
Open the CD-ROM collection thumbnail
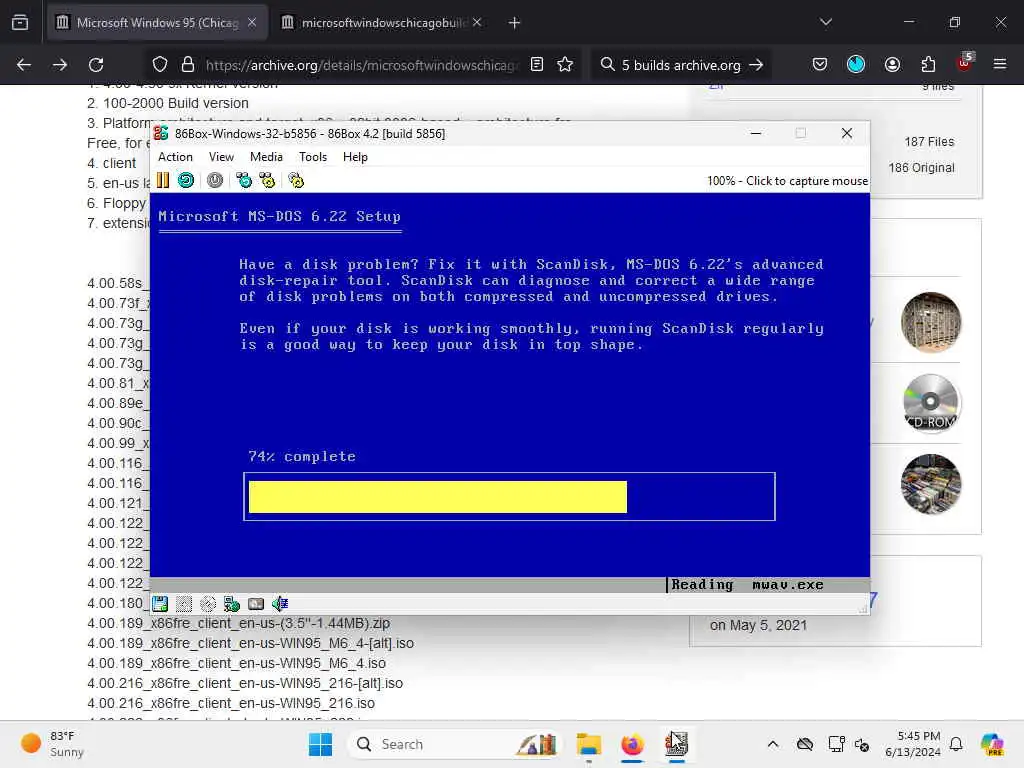coord(931,403)
